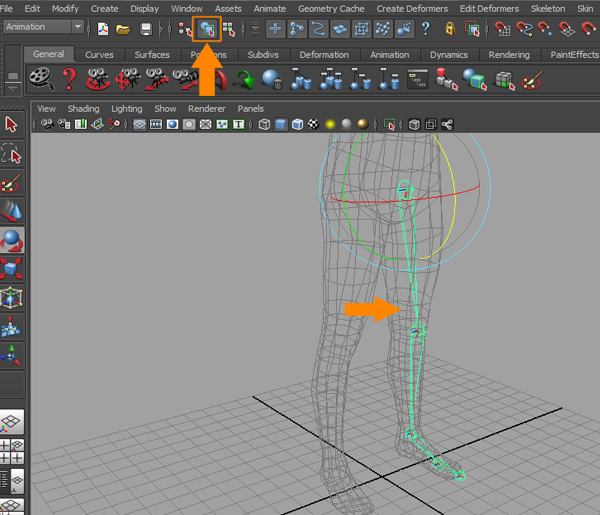The image size is (600, 515).
Task: Choose the Scale tool cube icon
Action: click(x=11, y=269)
